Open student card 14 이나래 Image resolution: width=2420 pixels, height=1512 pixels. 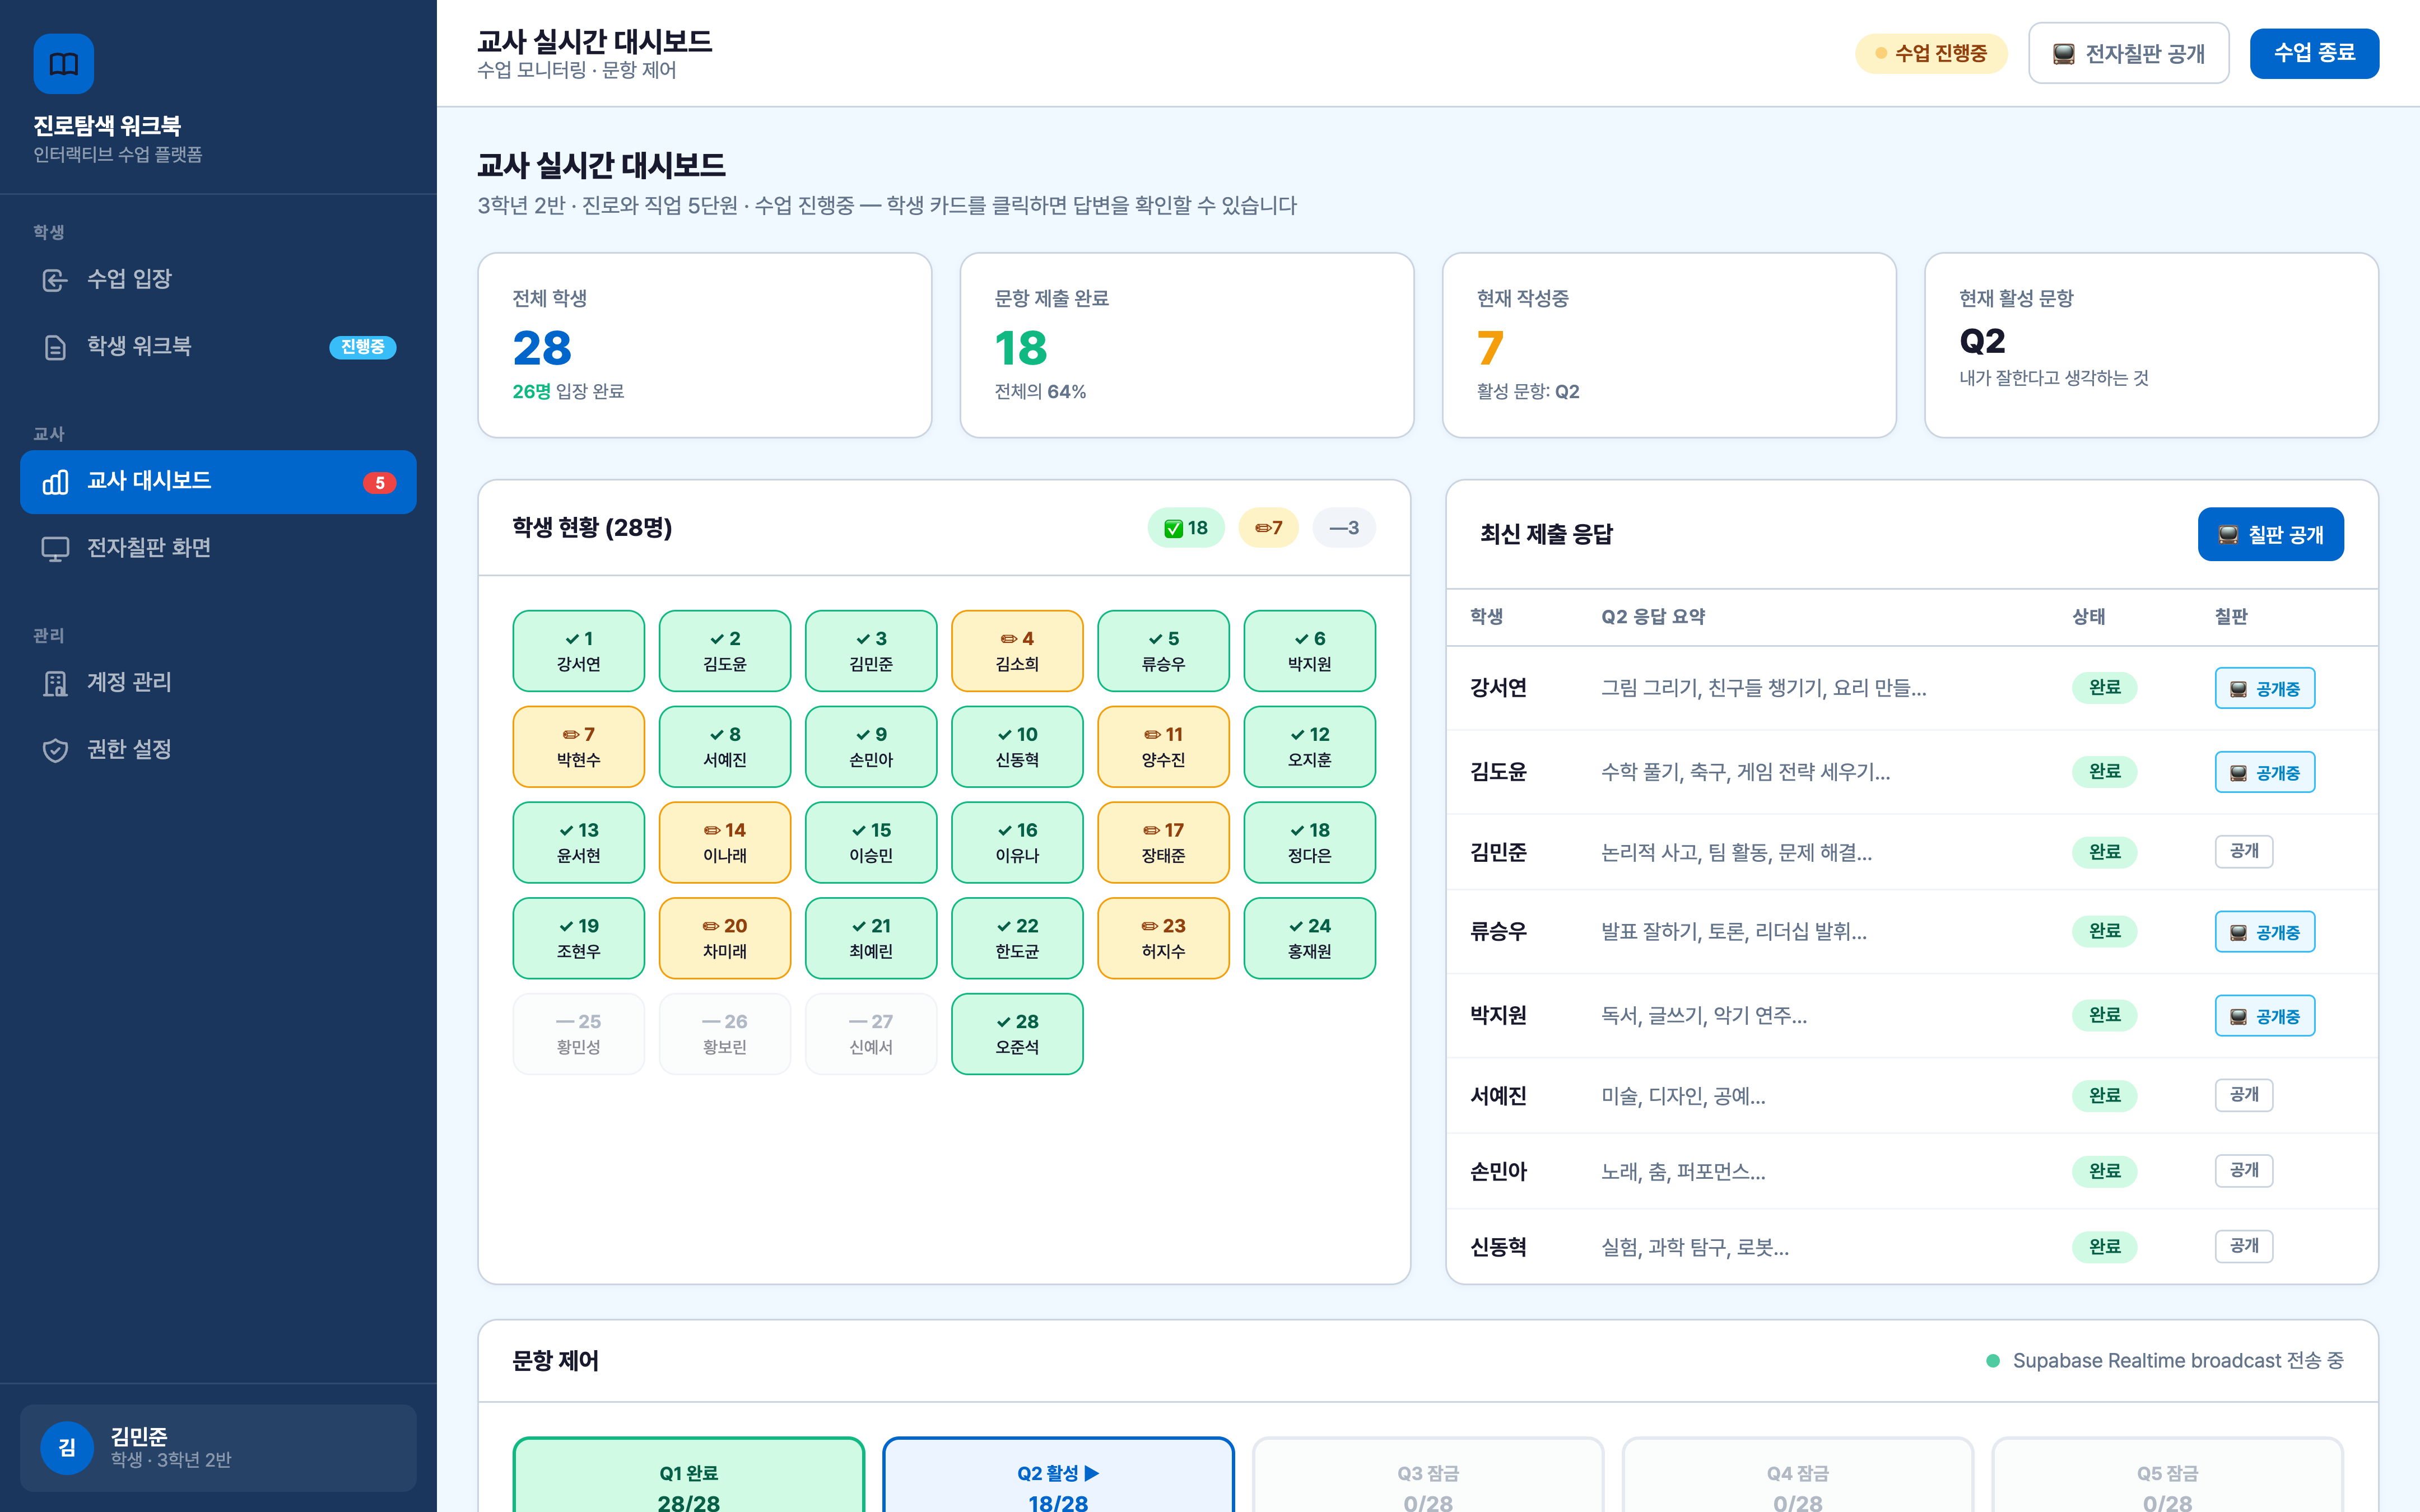tap(725, 843)
